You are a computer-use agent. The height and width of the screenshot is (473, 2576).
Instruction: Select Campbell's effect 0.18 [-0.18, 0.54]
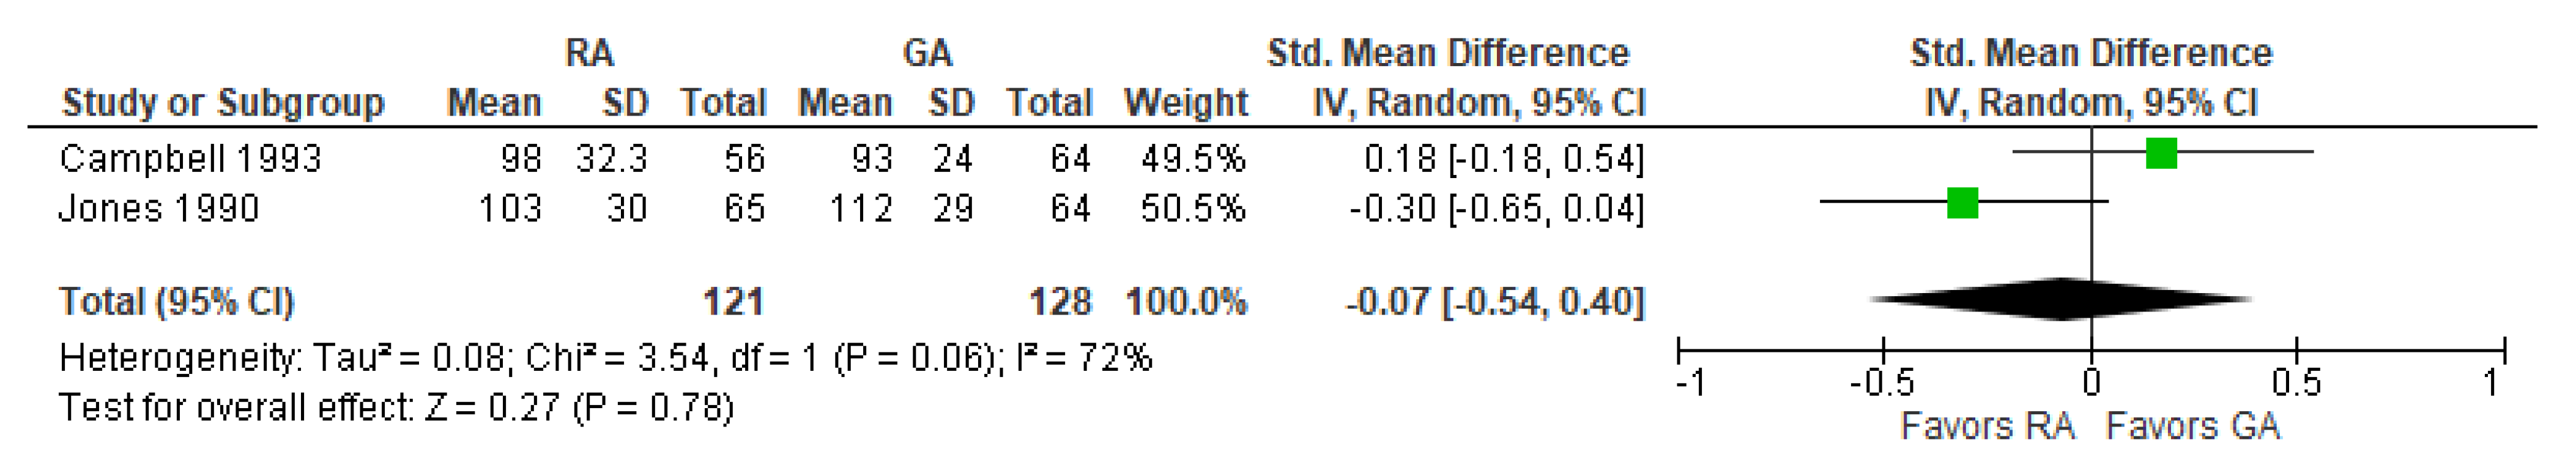click(x=1503, y=158)
